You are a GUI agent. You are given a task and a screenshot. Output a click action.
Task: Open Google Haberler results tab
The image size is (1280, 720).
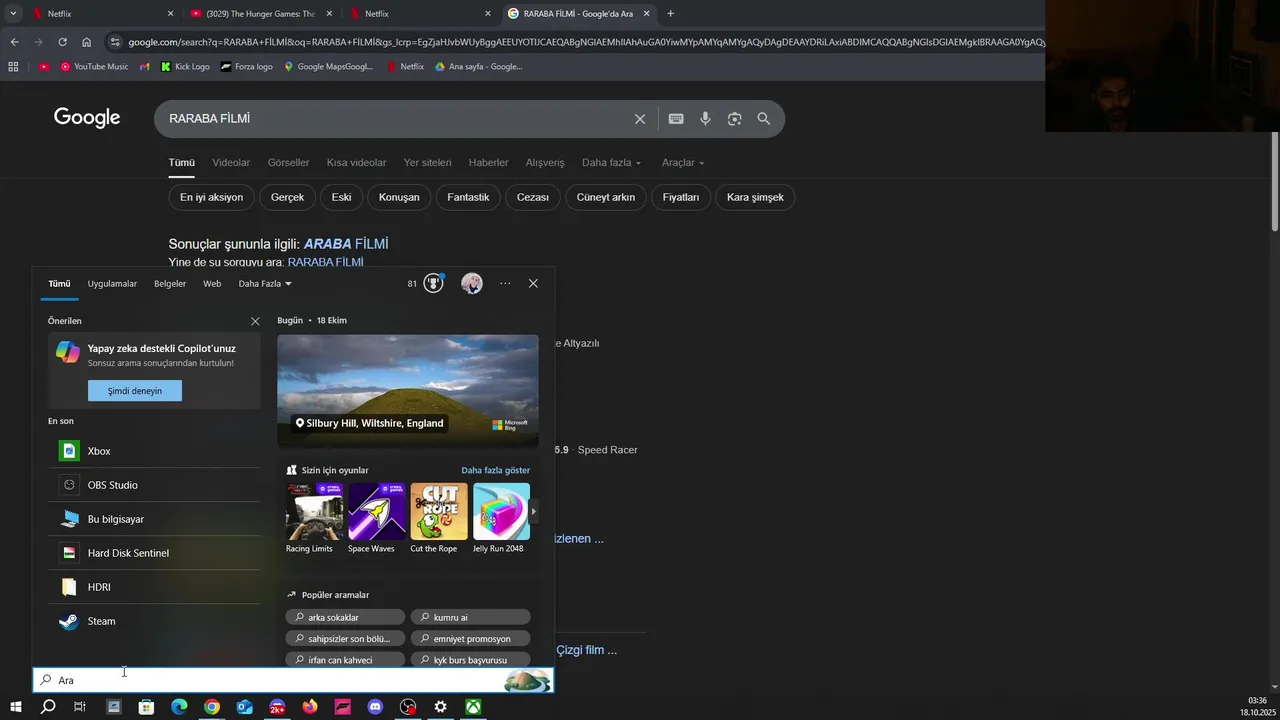488,163
